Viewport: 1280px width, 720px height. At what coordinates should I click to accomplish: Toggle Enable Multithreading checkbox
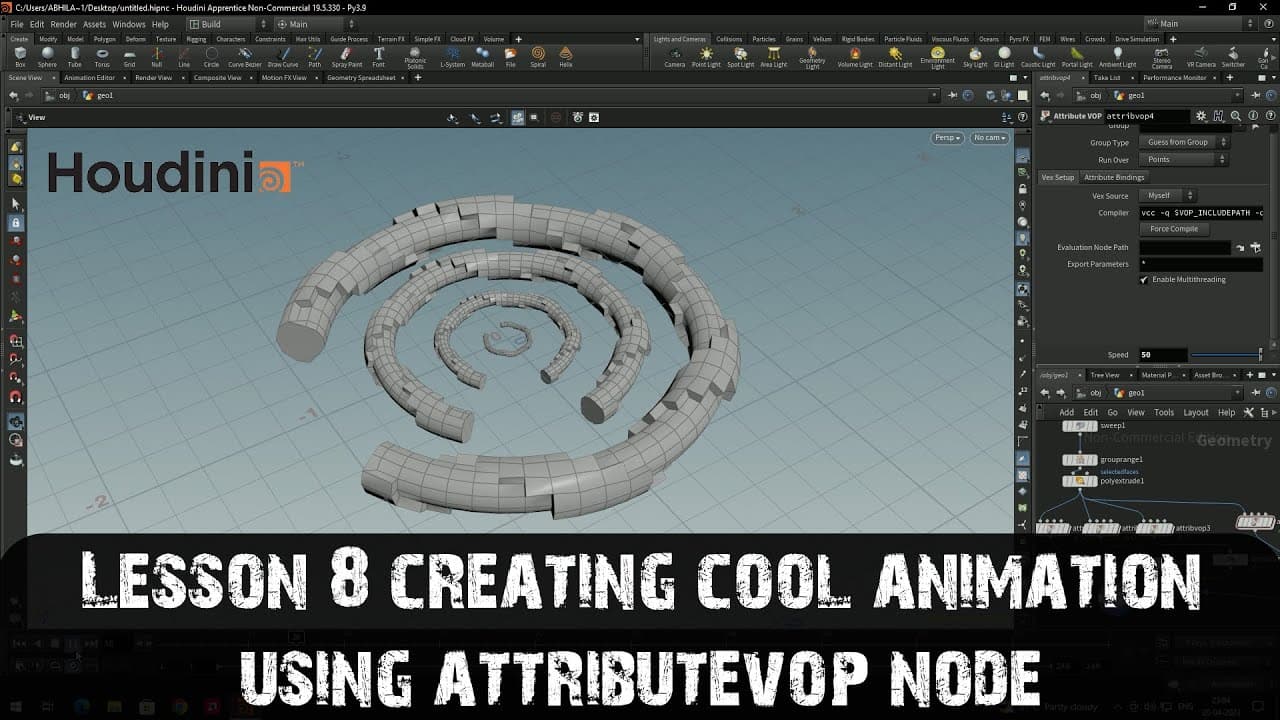1144,280
